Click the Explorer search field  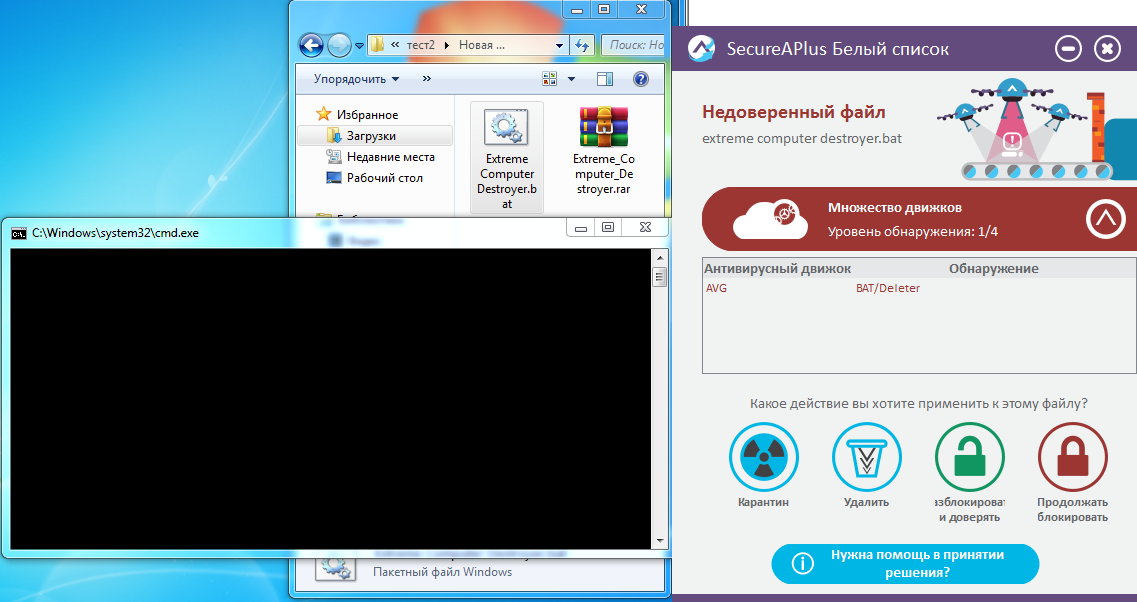coord(632,45)
